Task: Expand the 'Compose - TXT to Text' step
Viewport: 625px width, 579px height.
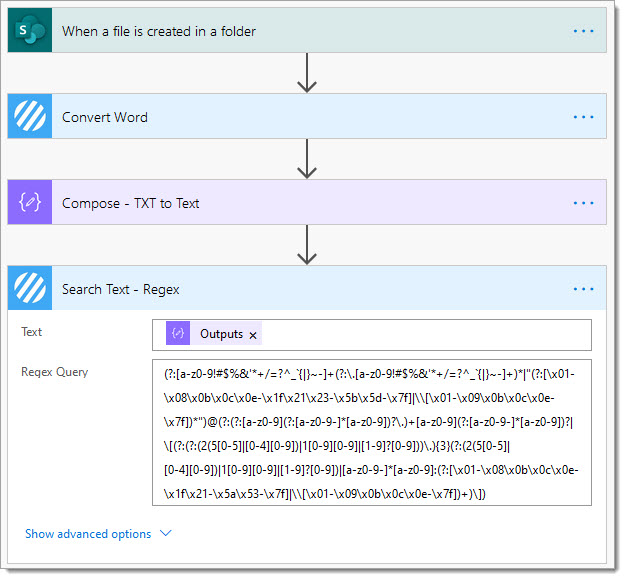Action: click(307, 202)
